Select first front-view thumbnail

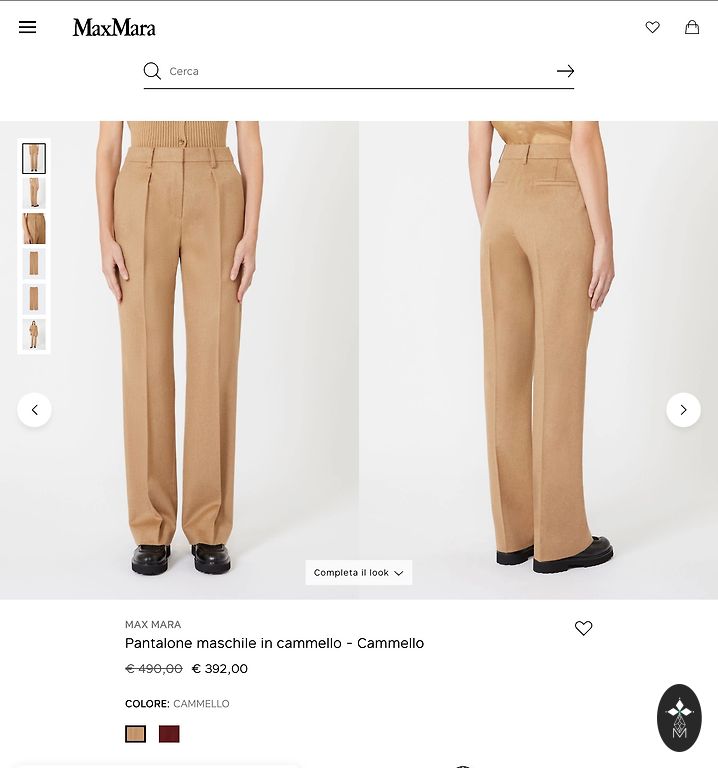(34, 158)
